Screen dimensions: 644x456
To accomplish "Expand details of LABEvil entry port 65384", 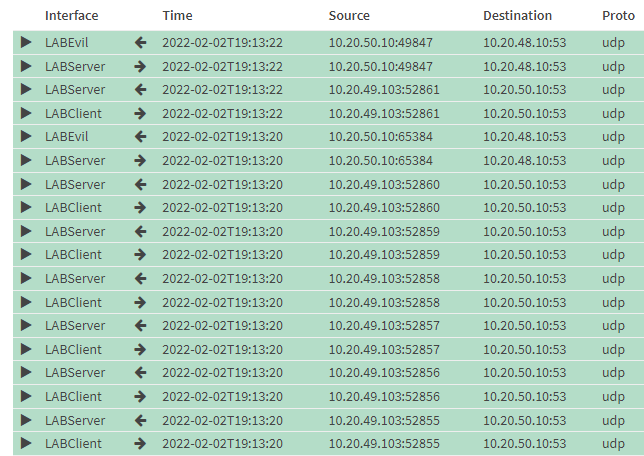I will [x=26, y=136].
